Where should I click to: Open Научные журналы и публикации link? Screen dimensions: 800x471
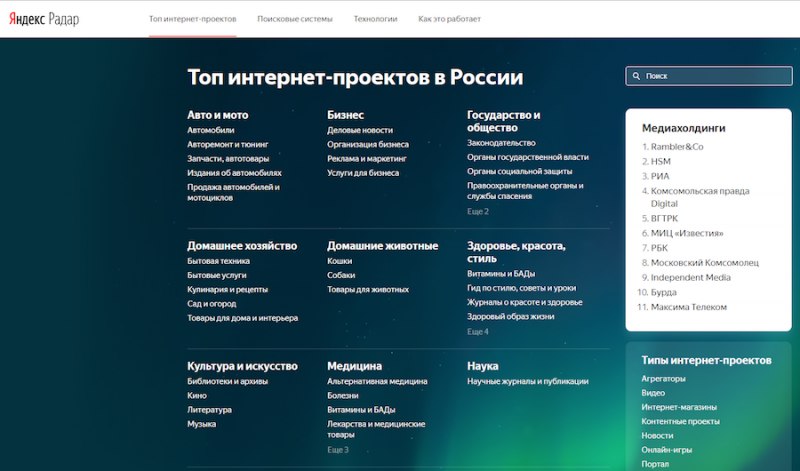(x=528, y=381)
